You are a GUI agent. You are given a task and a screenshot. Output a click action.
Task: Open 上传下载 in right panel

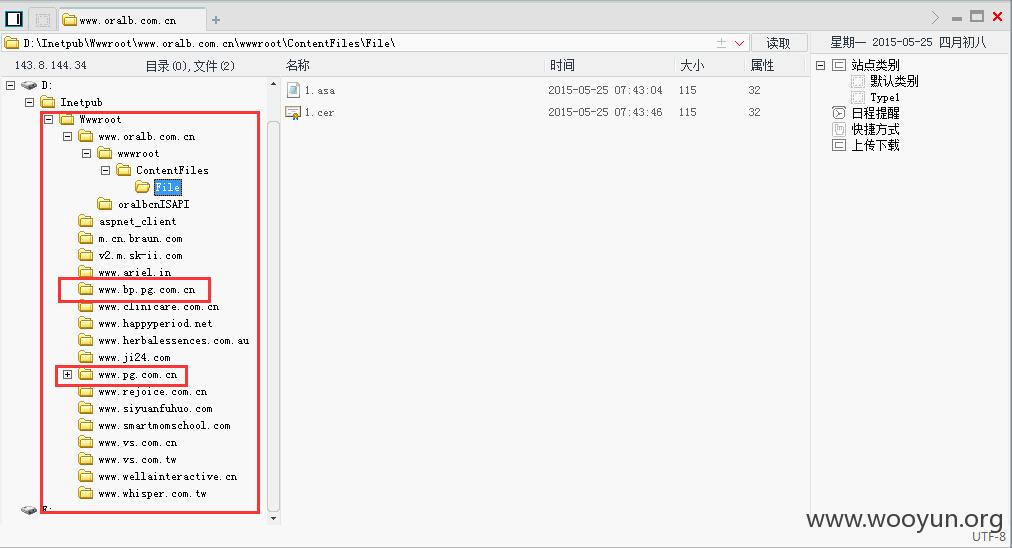point(875,145)
